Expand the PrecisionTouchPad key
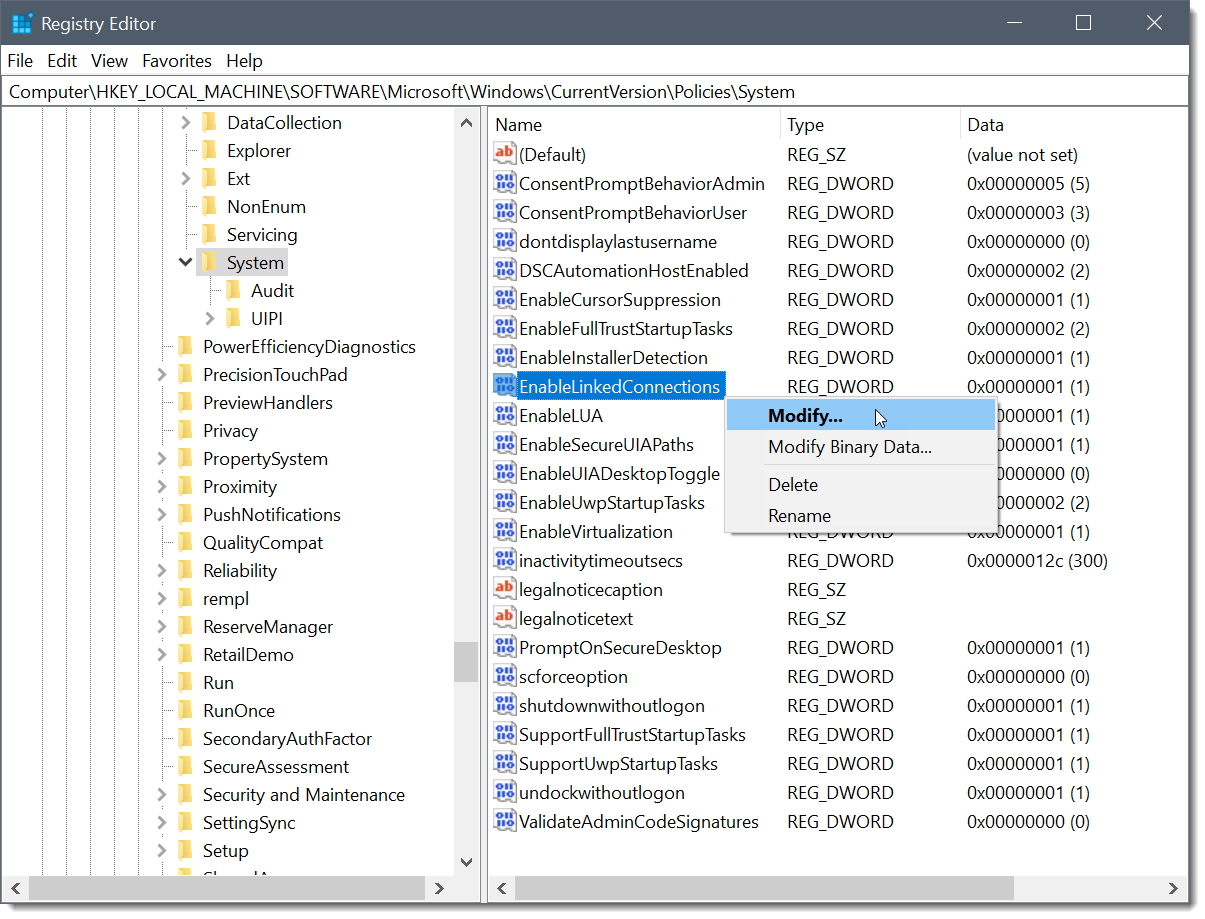1205x919 pixels. tap(161, 374)
